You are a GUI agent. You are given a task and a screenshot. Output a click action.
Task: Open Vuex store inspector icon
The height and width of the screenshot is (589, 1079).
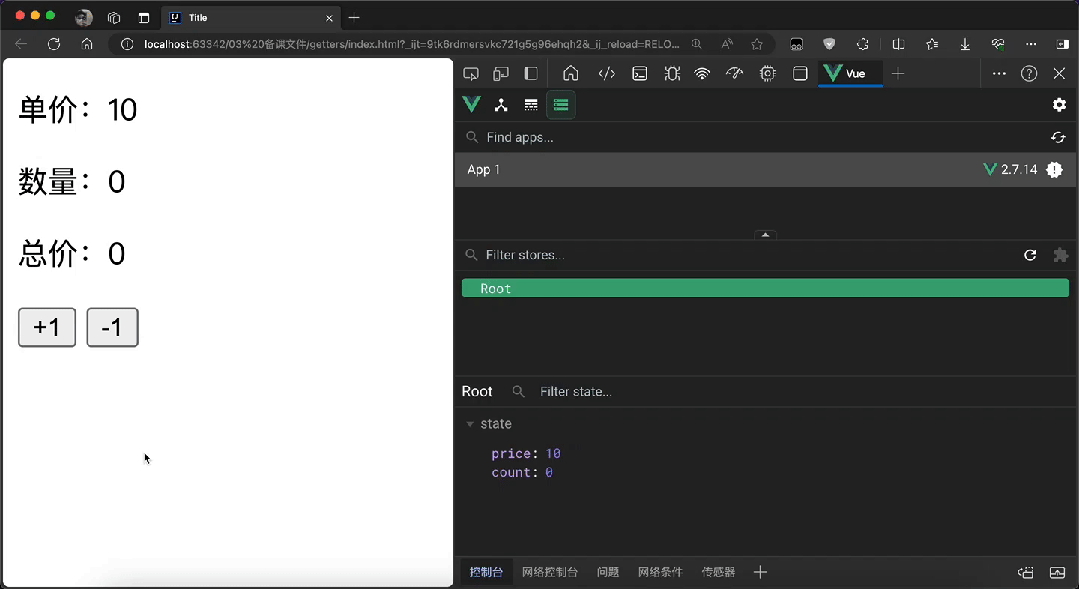[561, 105]
